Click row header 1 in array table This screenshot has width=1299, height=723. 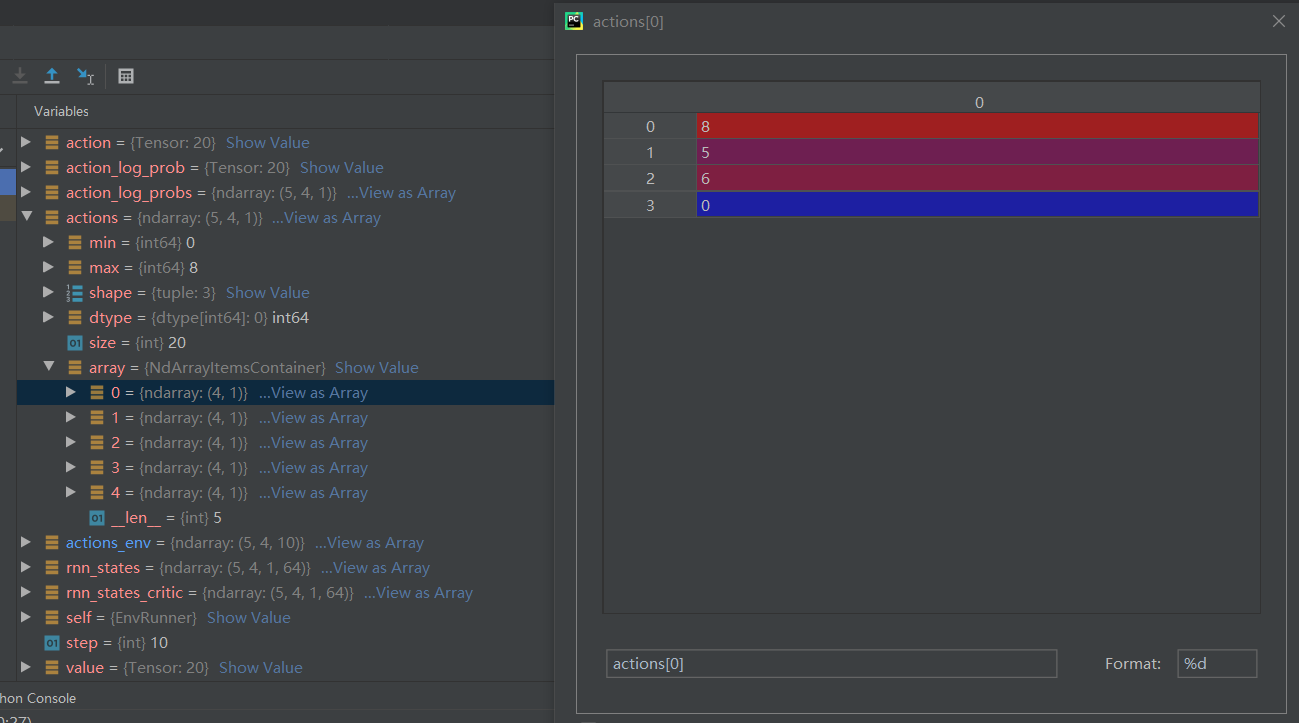pos(650,152)
